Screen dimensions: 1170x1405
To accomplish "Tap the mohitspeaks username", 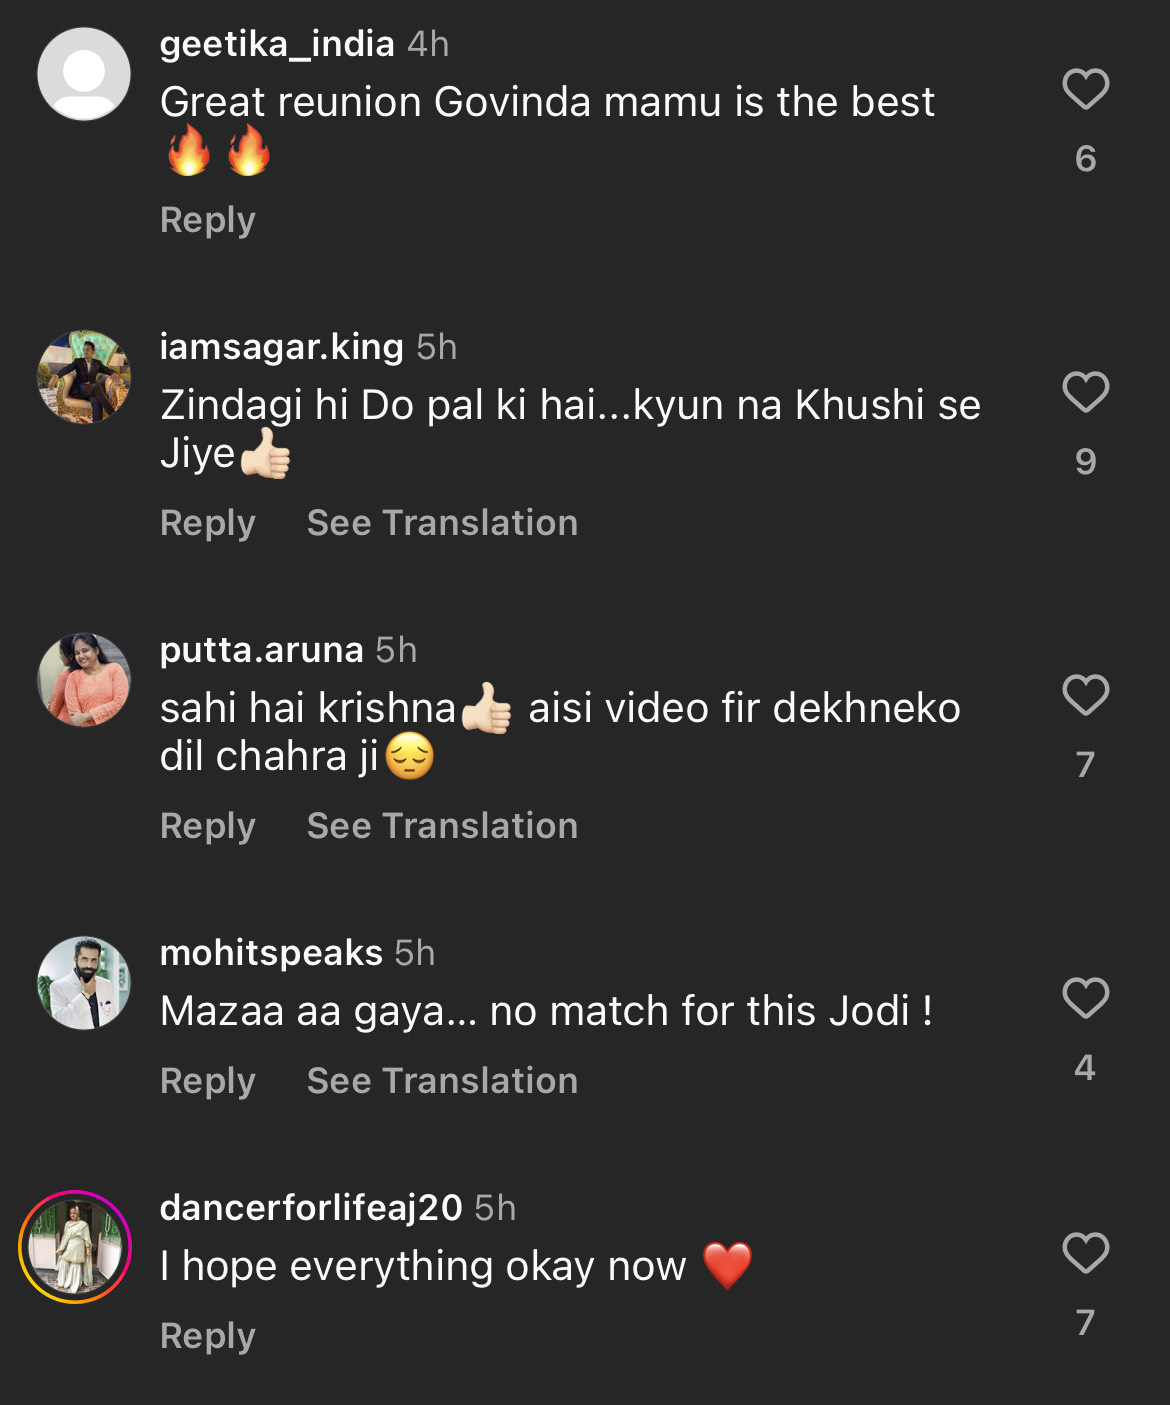I will point(271,953).
